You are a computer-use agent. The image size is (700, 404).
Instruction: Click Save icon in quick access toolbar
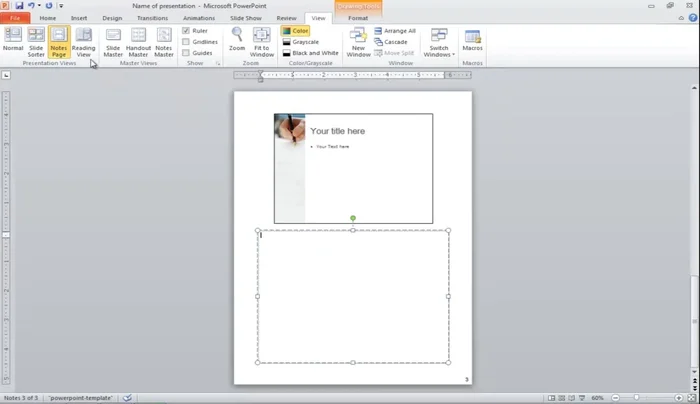pos(19,6)
